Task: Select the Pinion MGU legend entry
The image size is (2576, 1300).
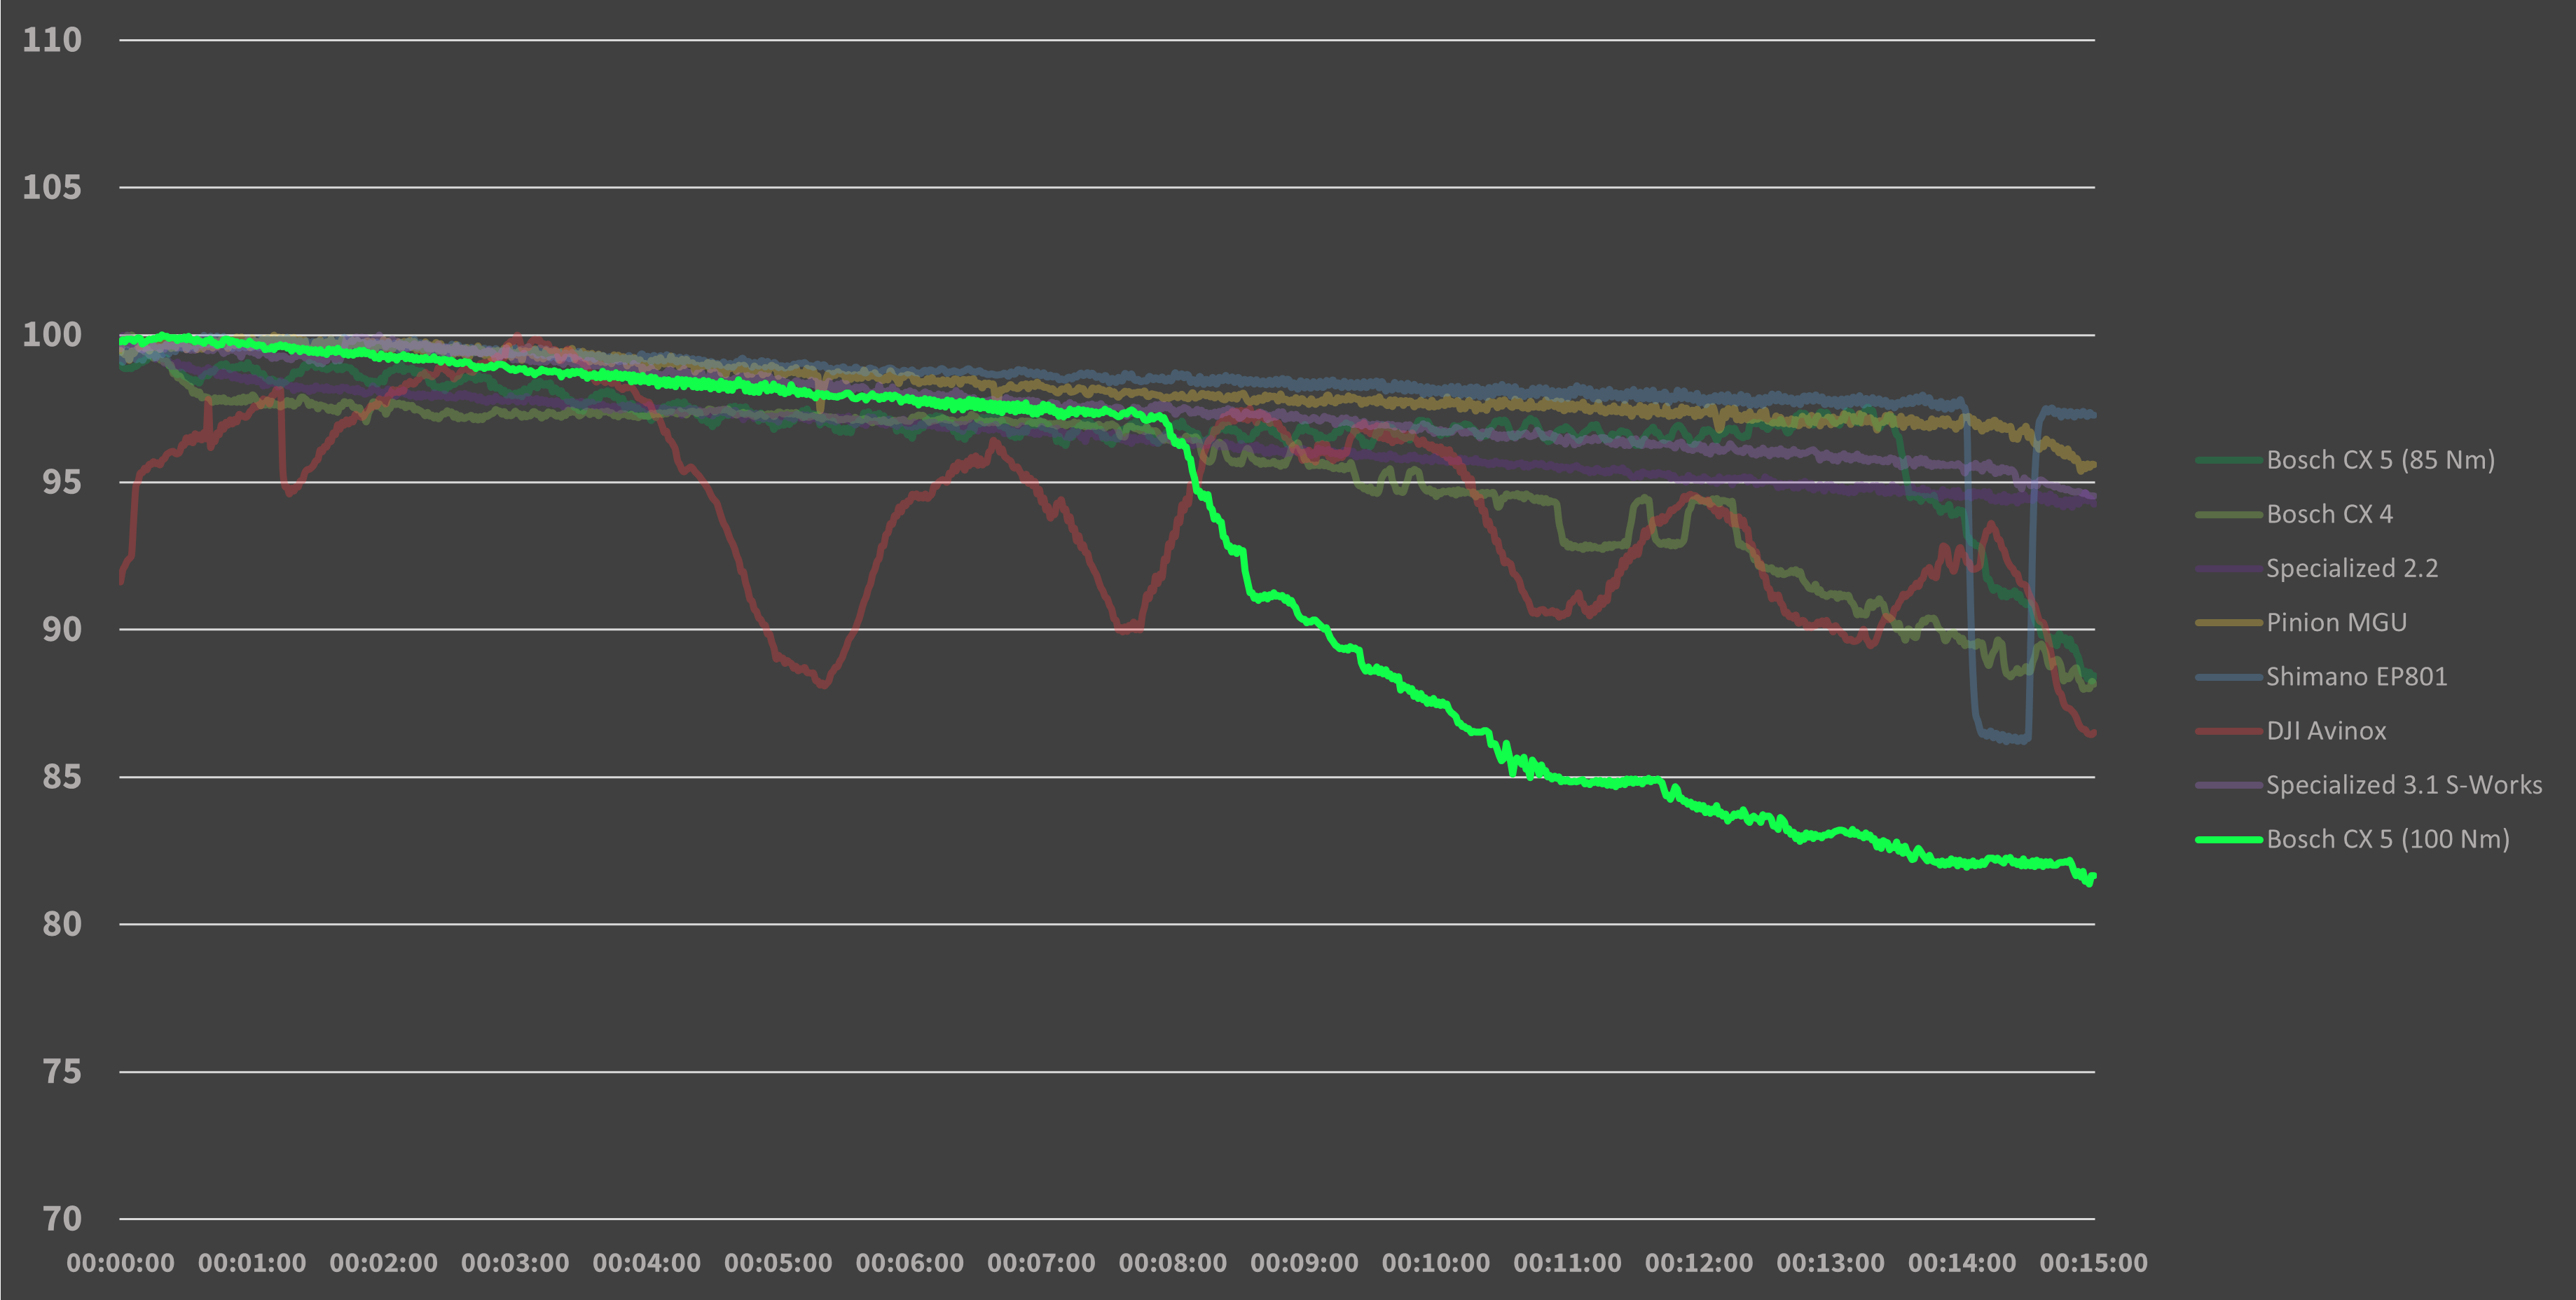Action: click(2301, 622)
